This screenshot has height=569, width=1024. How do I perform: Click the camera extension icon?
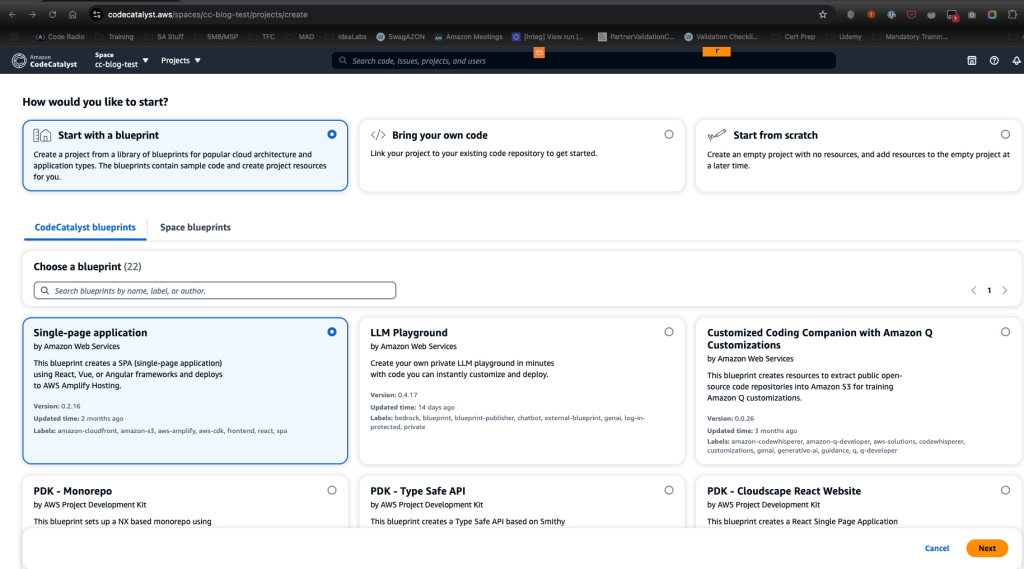point(972,14)
